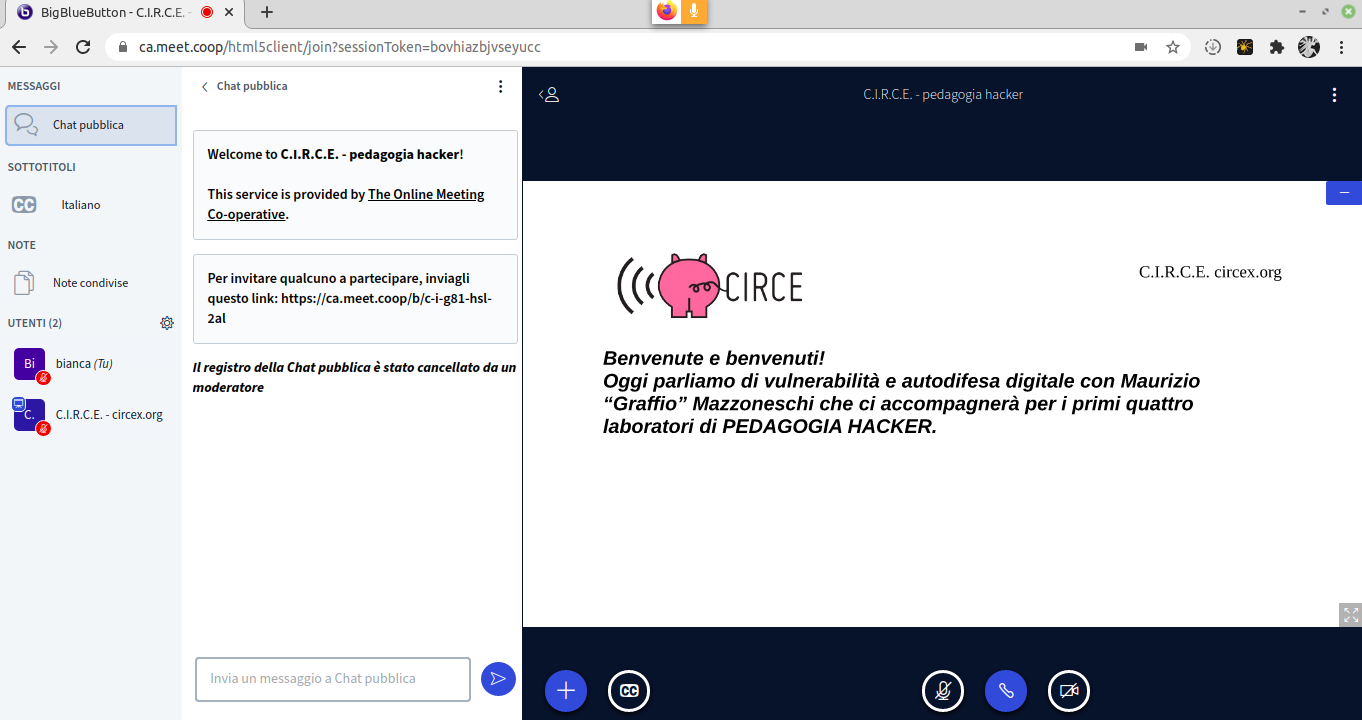Screen dimensions: 1362x720
Task: Open camera permission indicator in address bar
Action: tap(1141, 47)
